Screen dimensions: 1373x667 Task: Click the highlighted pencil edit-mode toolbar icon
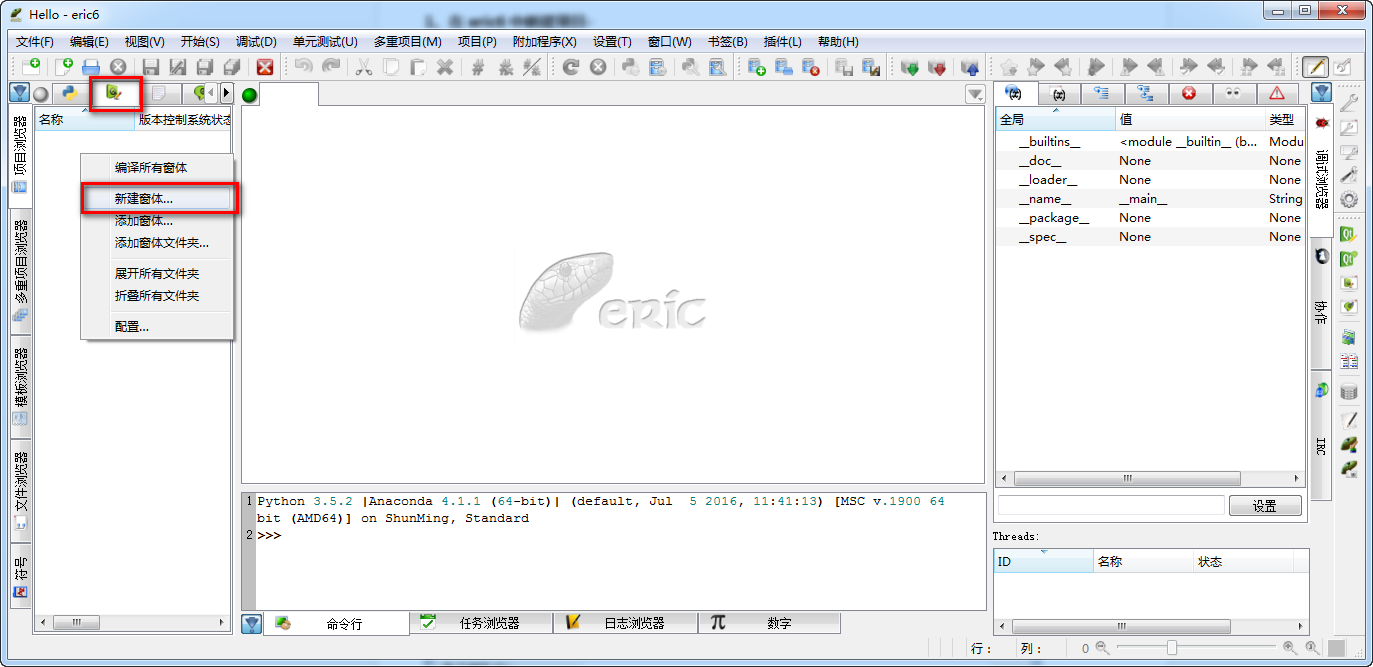1315,67
